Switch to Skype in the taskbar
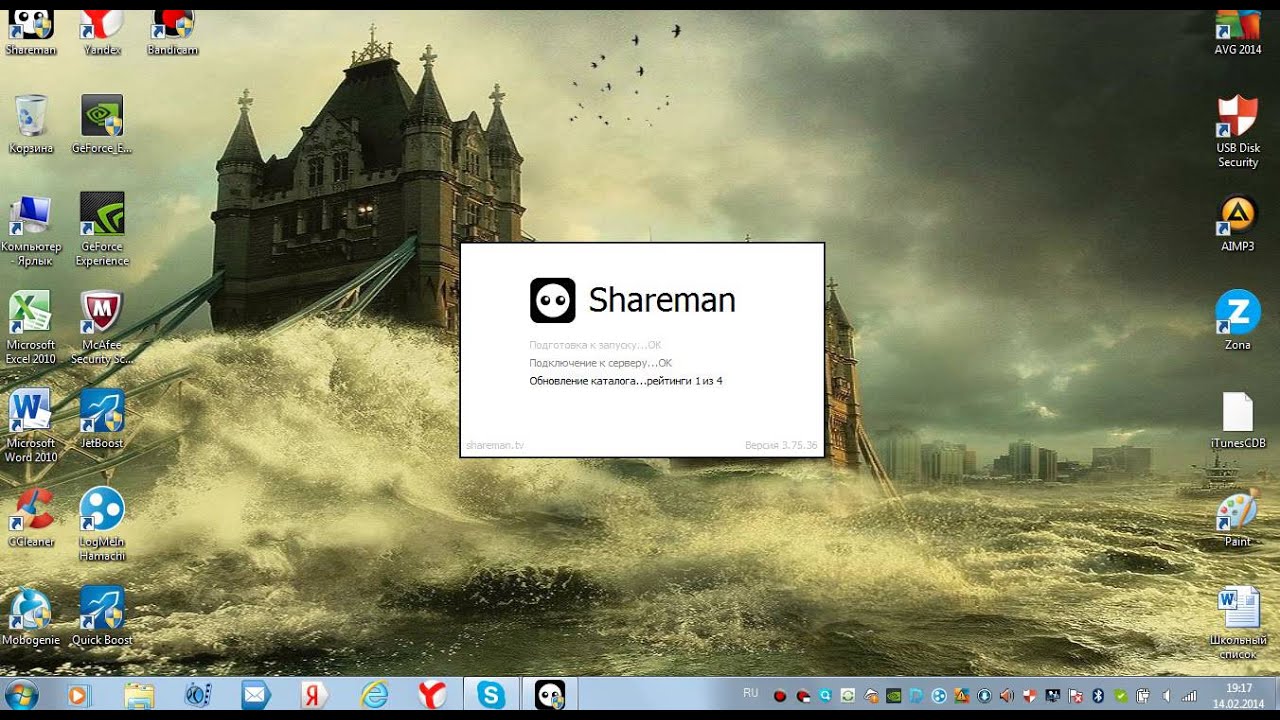Screen dimensions: 1280x720 [491, 694]
